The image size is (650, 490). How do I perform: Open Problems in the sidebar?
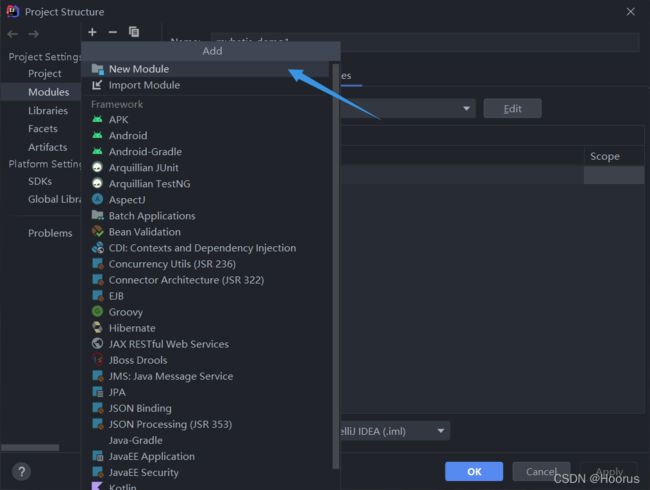coord(50,233)
